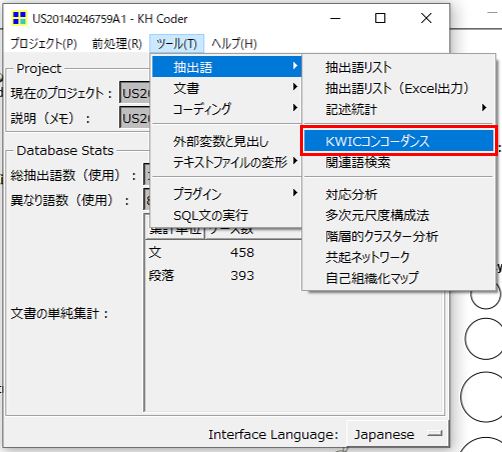Screen dimensions: 502x452
Task: Select the 文 row showing 458
Action: point(223,252)
